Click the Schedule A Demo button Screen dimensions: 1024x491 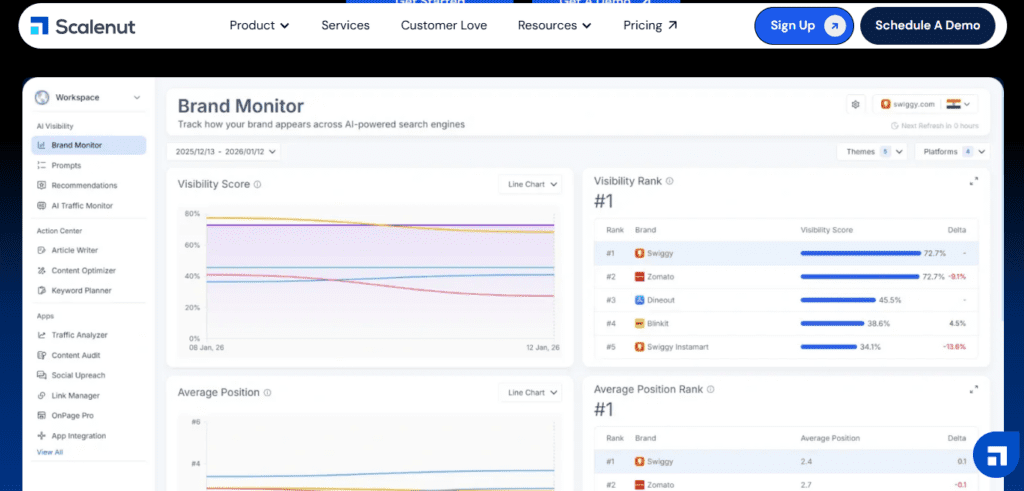point(927,26)
